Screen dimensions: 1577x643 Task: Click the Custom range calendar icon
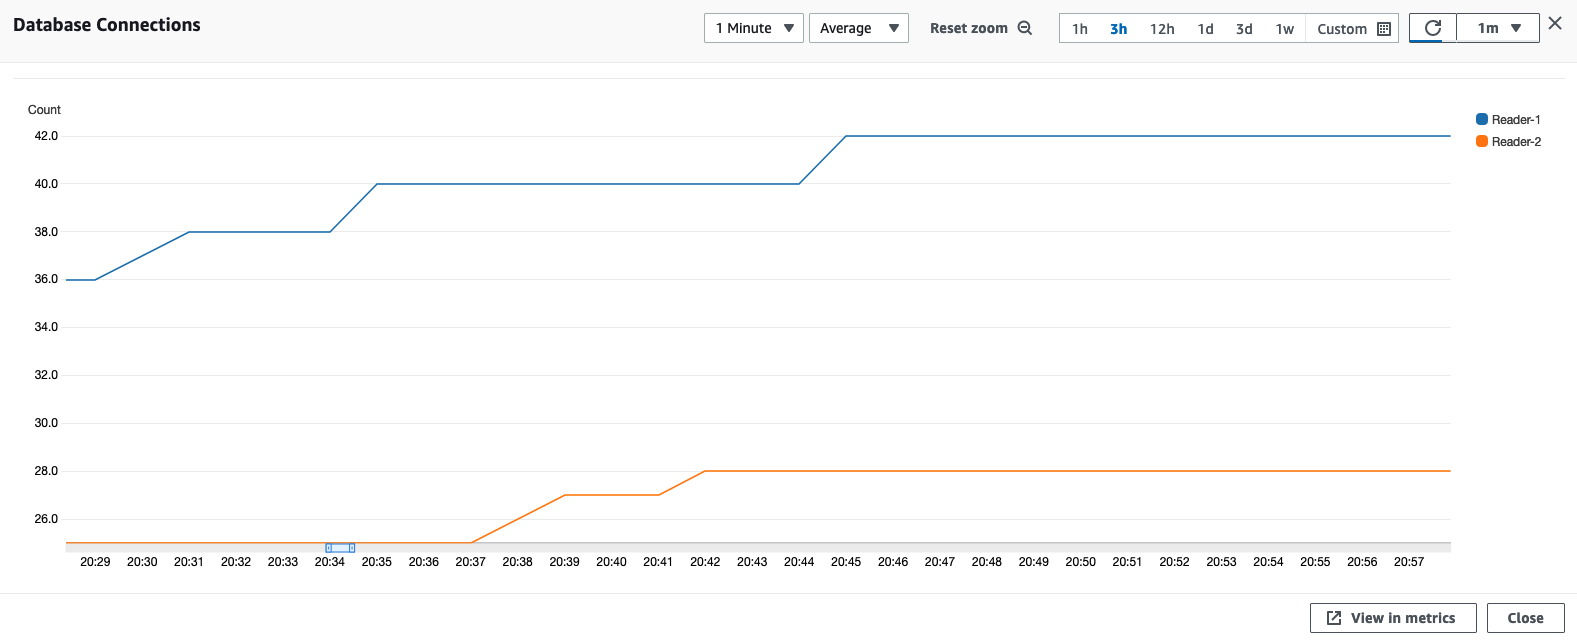[x=1384, y=29]
